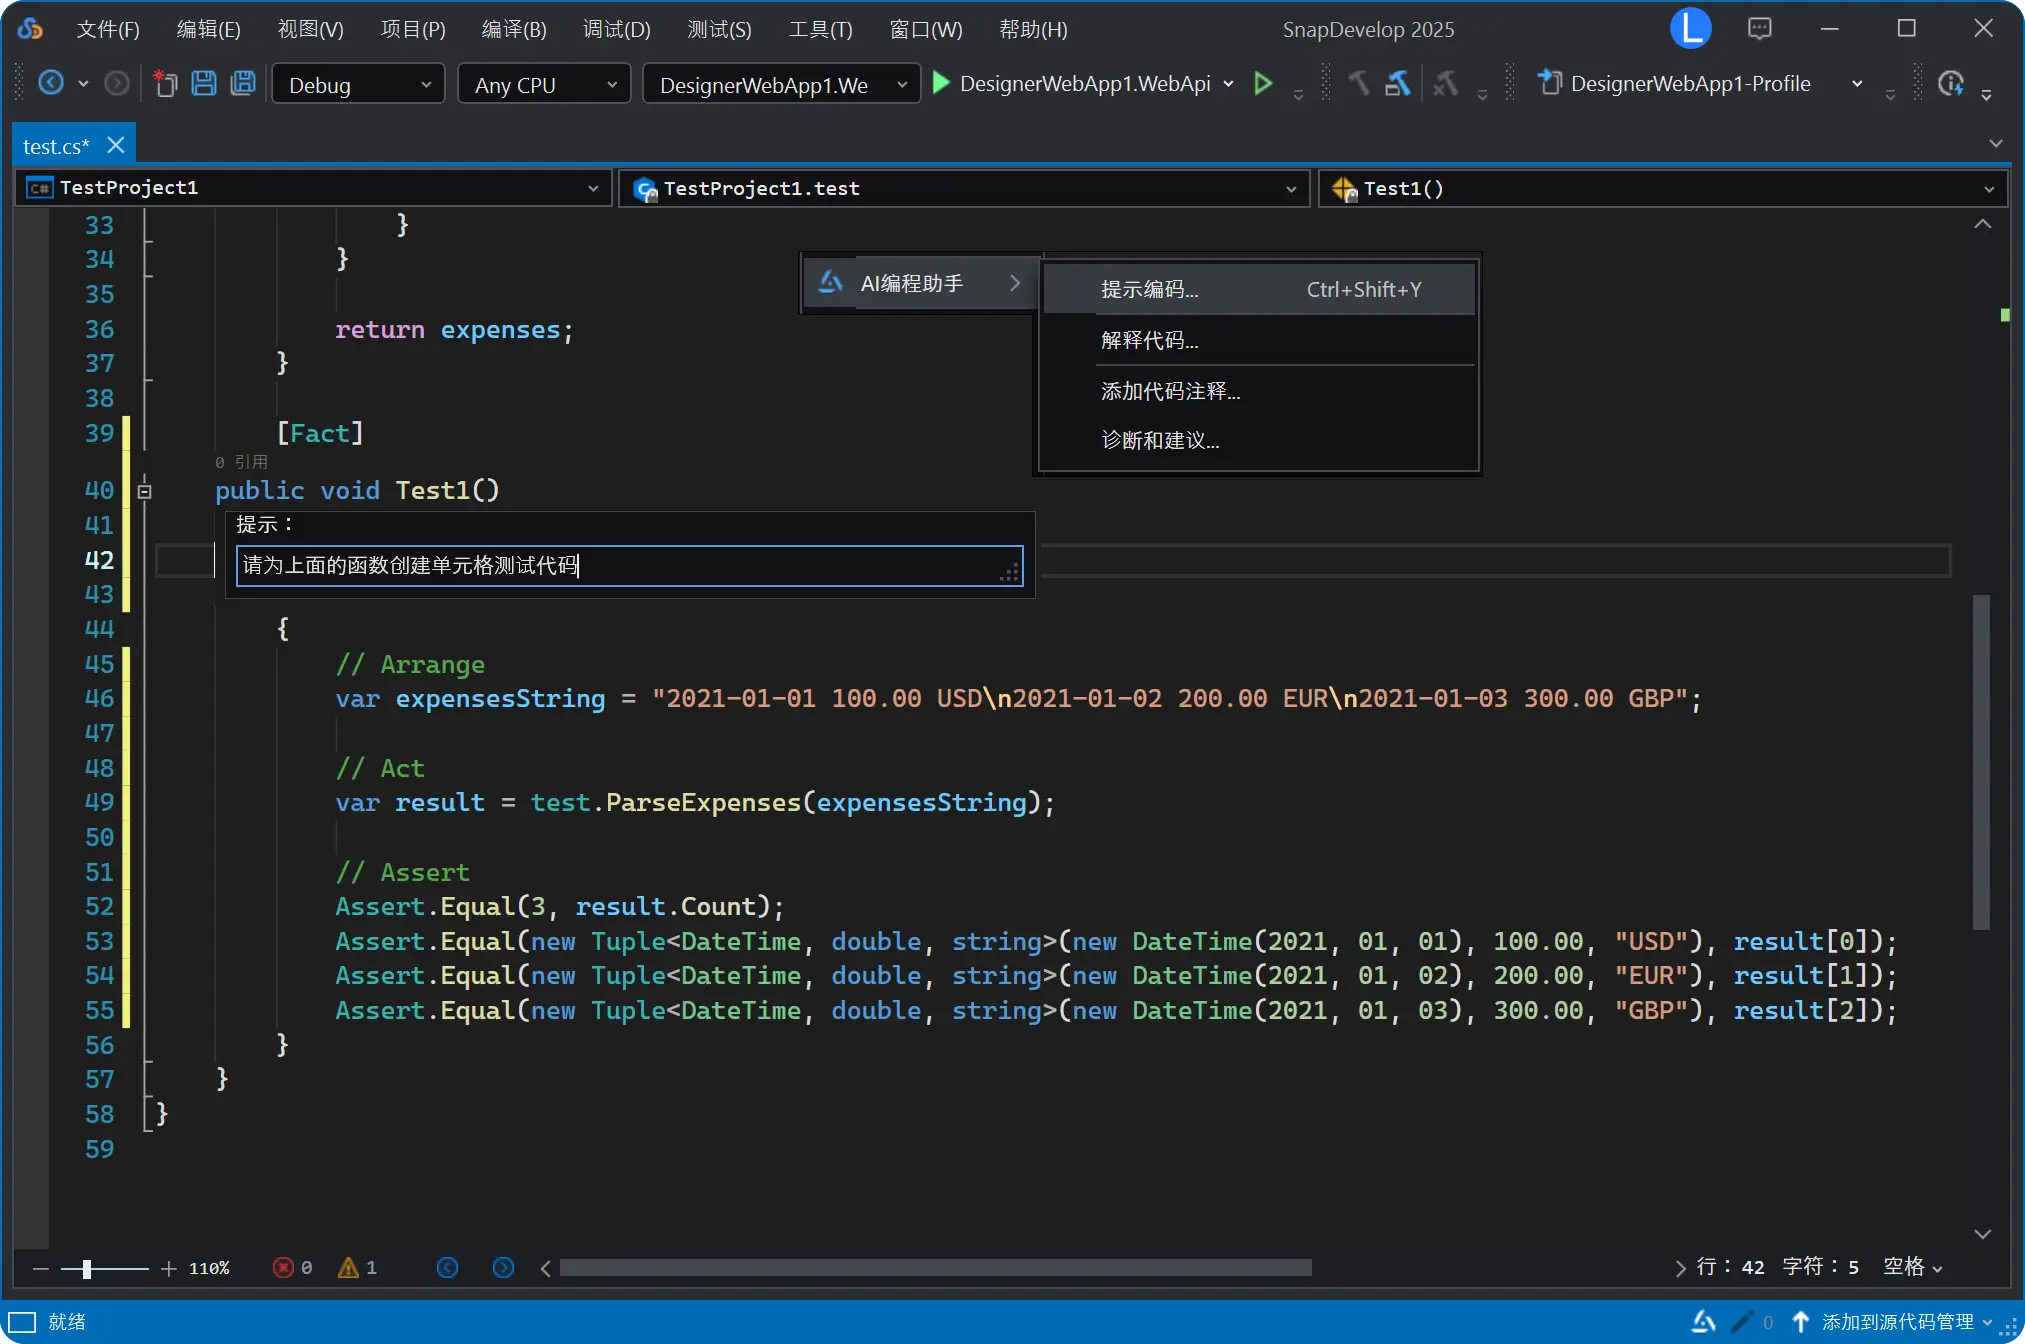Open the feedback speech bubble icon
Viewport: 2025px width, 1344px height.
[x=1759, y=28]
